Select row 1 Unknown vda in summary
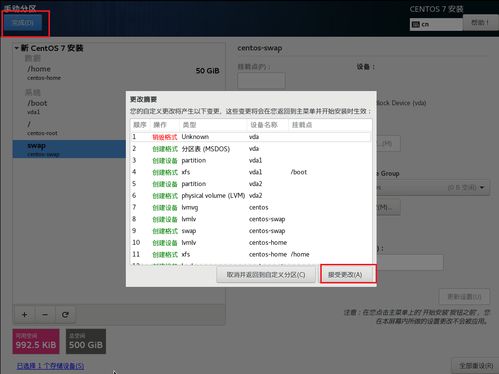The image size is (499, 374). coord(251,137)
